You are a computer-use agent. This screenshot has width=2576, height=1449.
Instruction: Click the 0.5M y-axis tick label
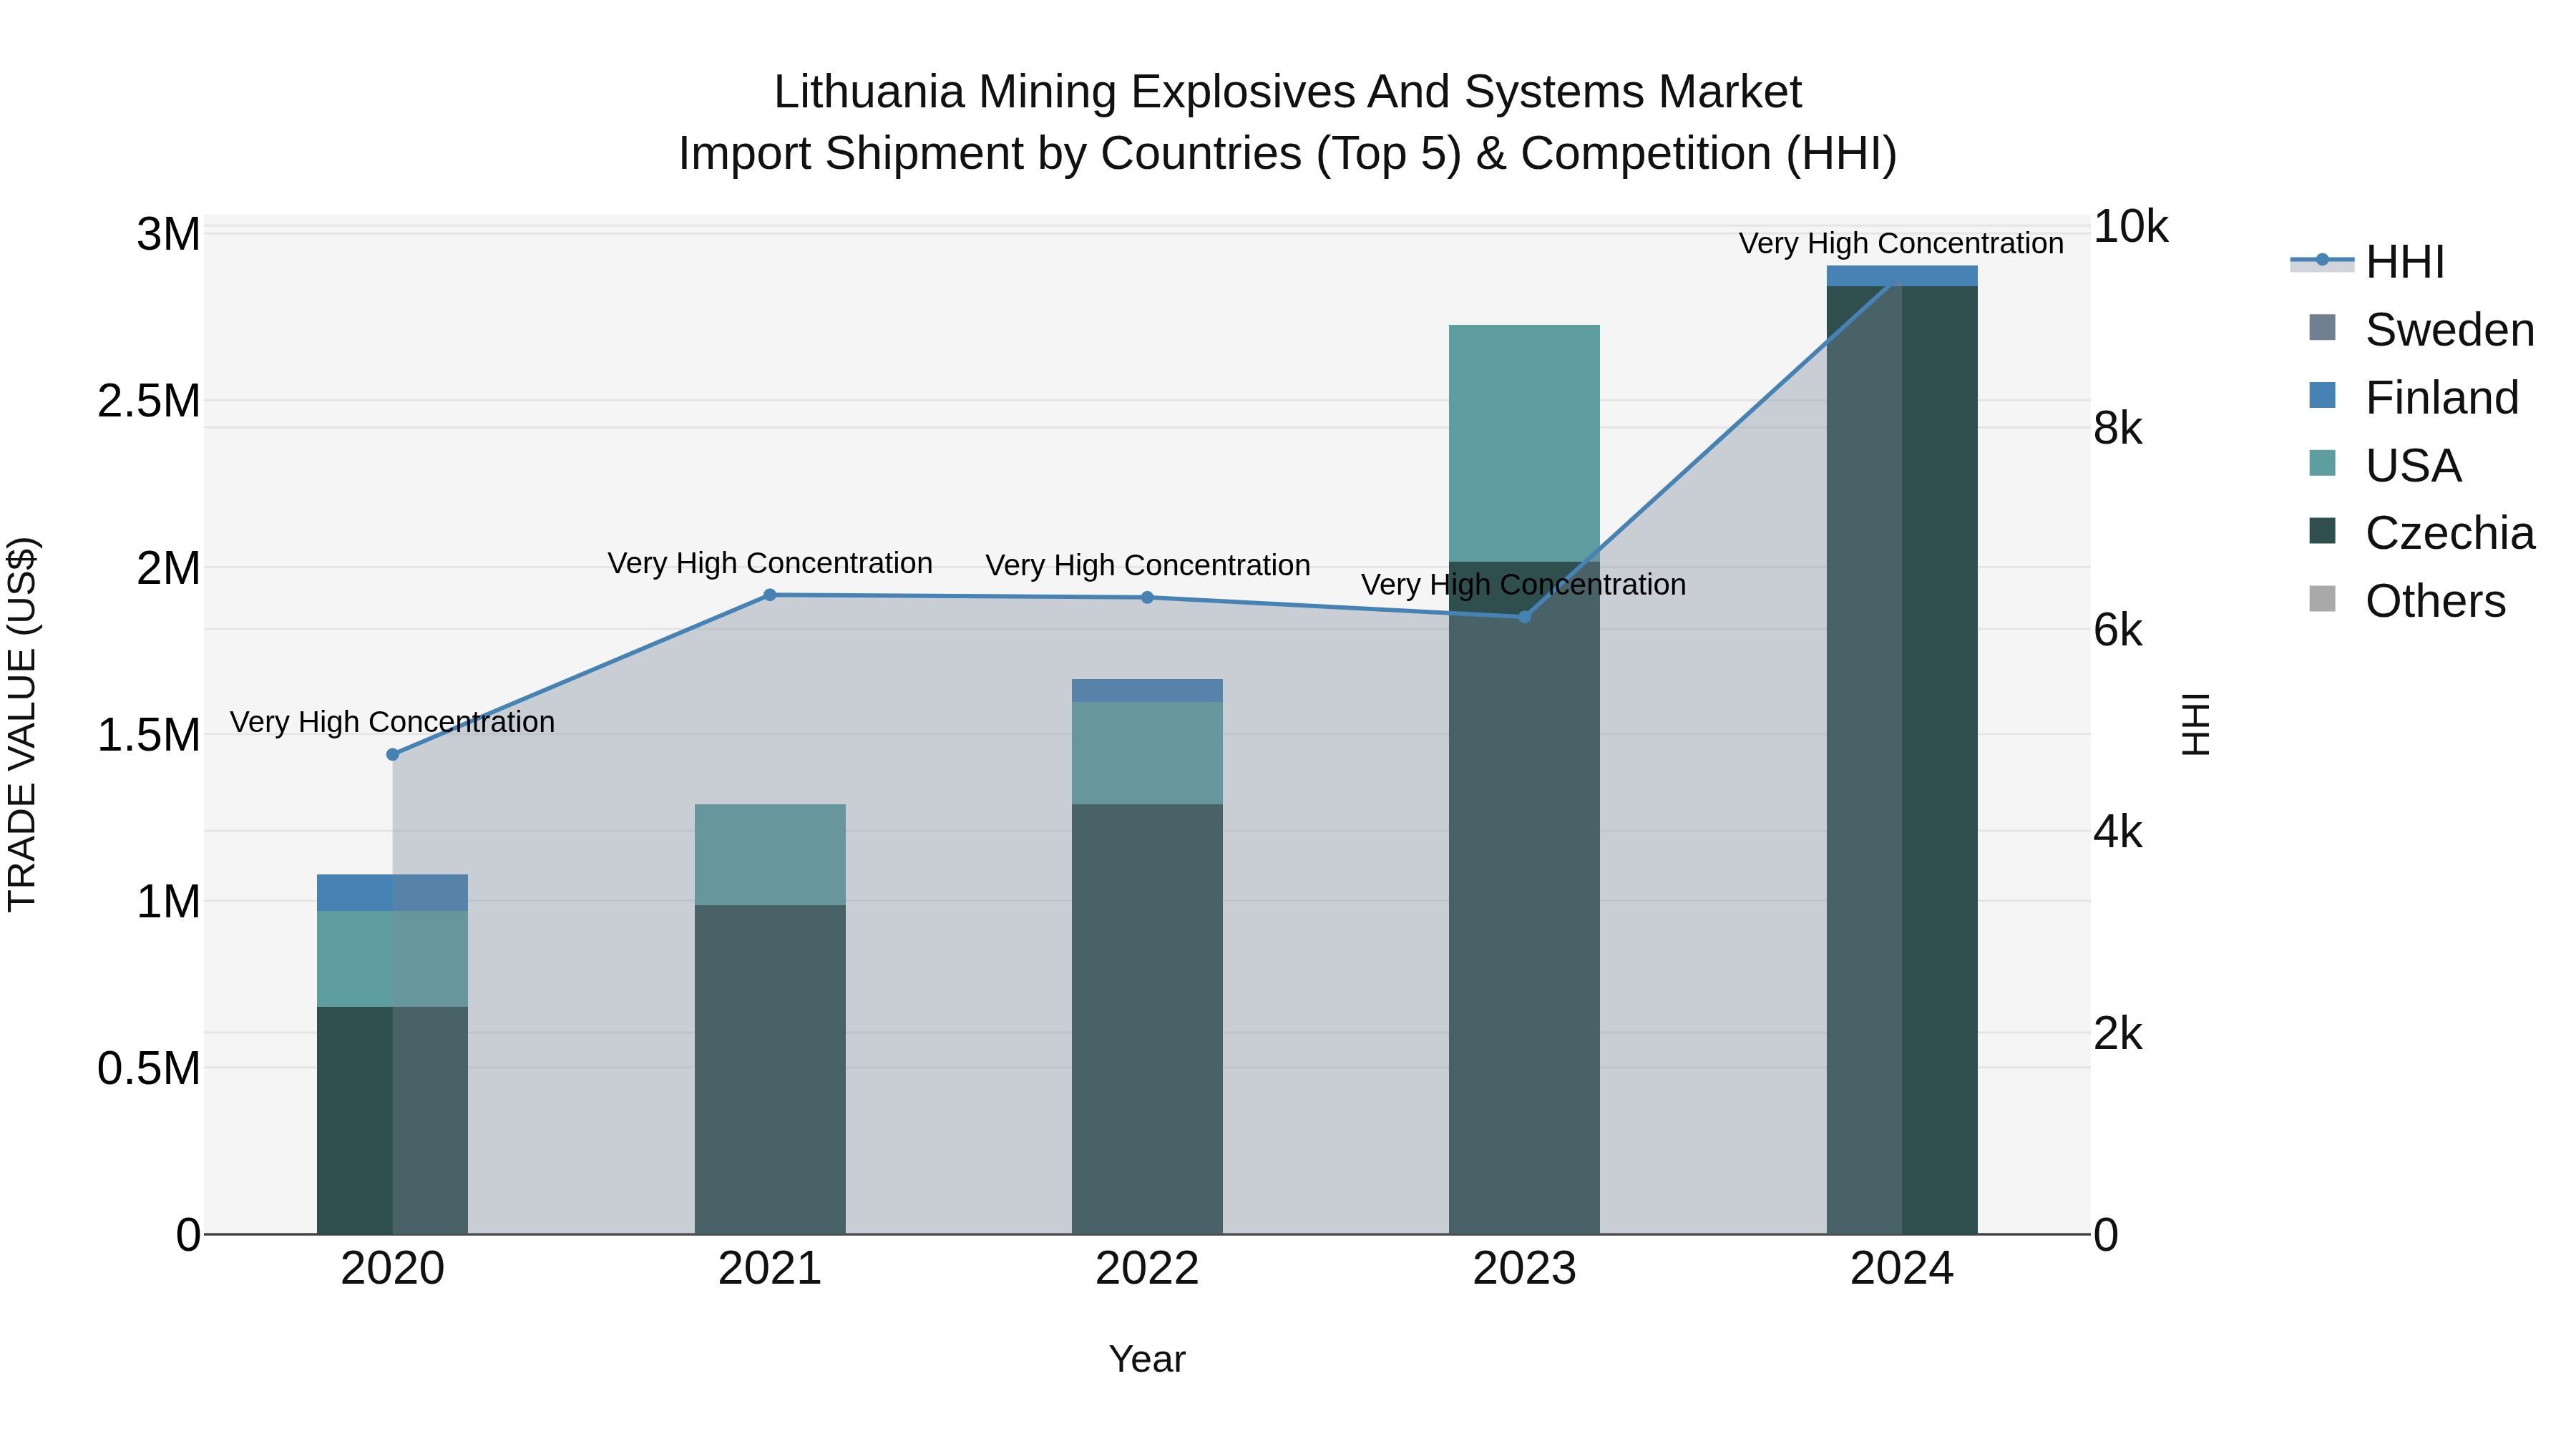[149, 1069]
